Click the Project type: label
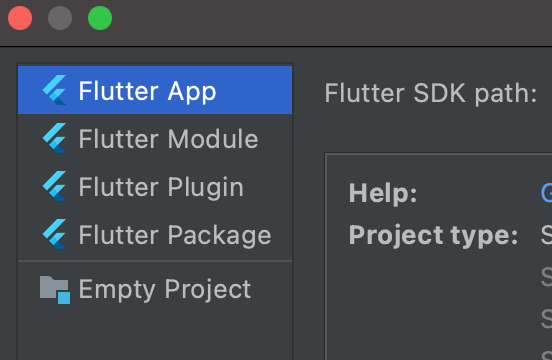The height and width of the screenshot is (360, 552). [433, 235]
